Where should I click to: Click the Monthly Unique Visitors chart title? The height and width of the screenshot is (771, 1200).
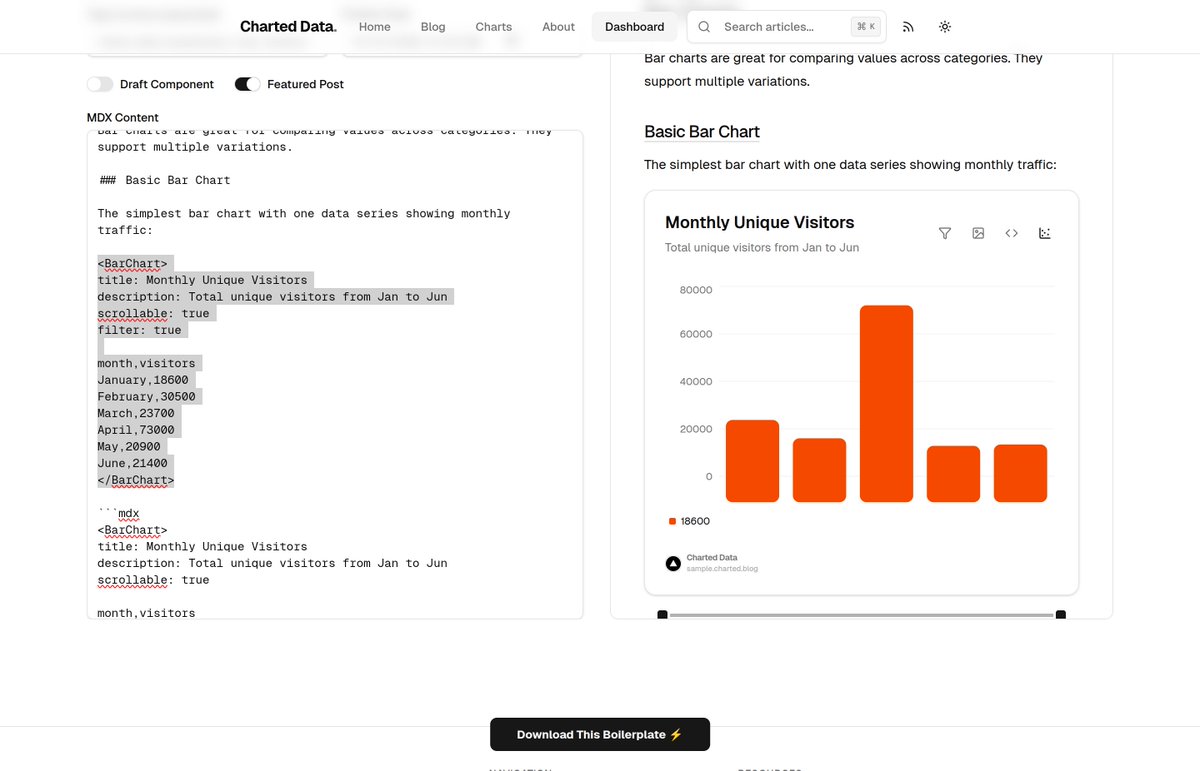coord(760,222)
